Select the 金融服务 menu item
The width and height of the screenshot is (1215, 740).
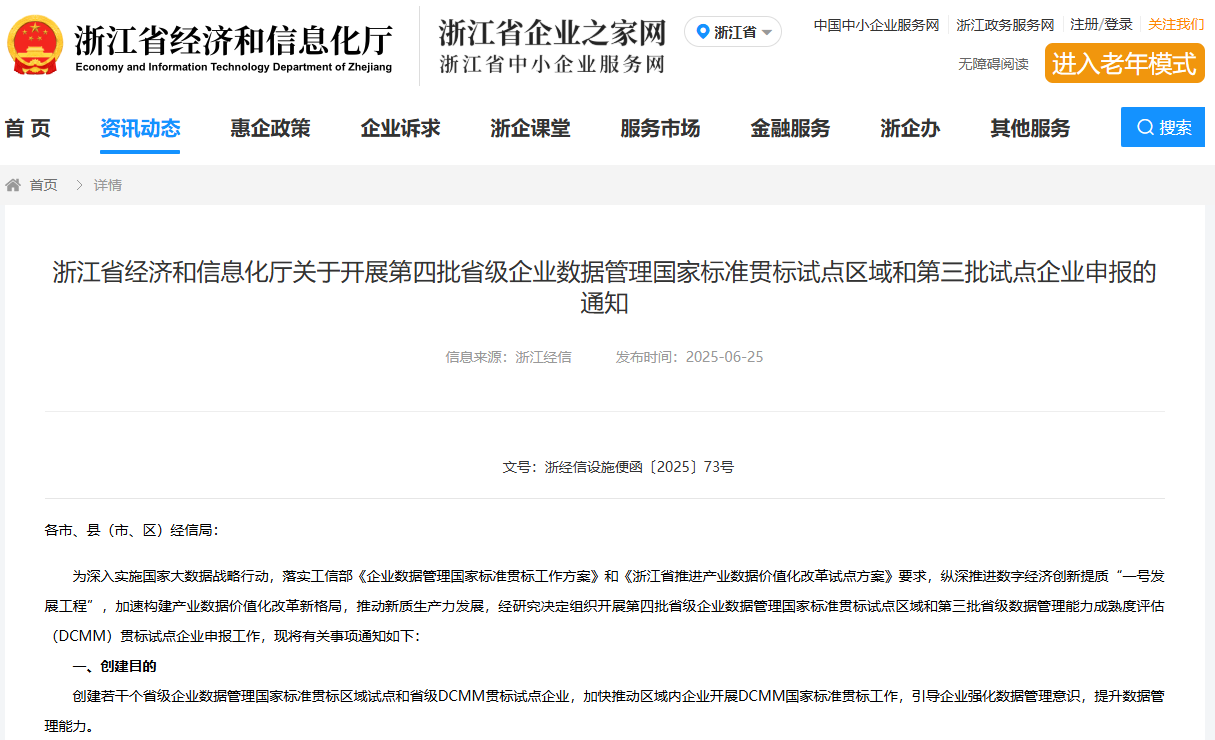point(789,128)
